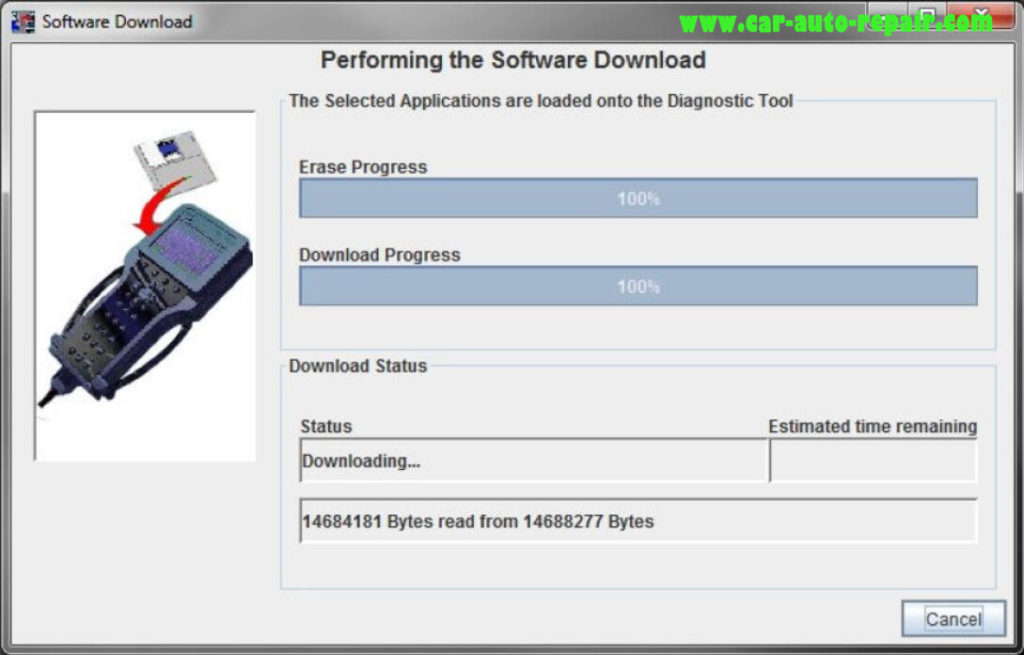
Task: Click the Erase Progress bar at 100%
Action: click(638, 198)
